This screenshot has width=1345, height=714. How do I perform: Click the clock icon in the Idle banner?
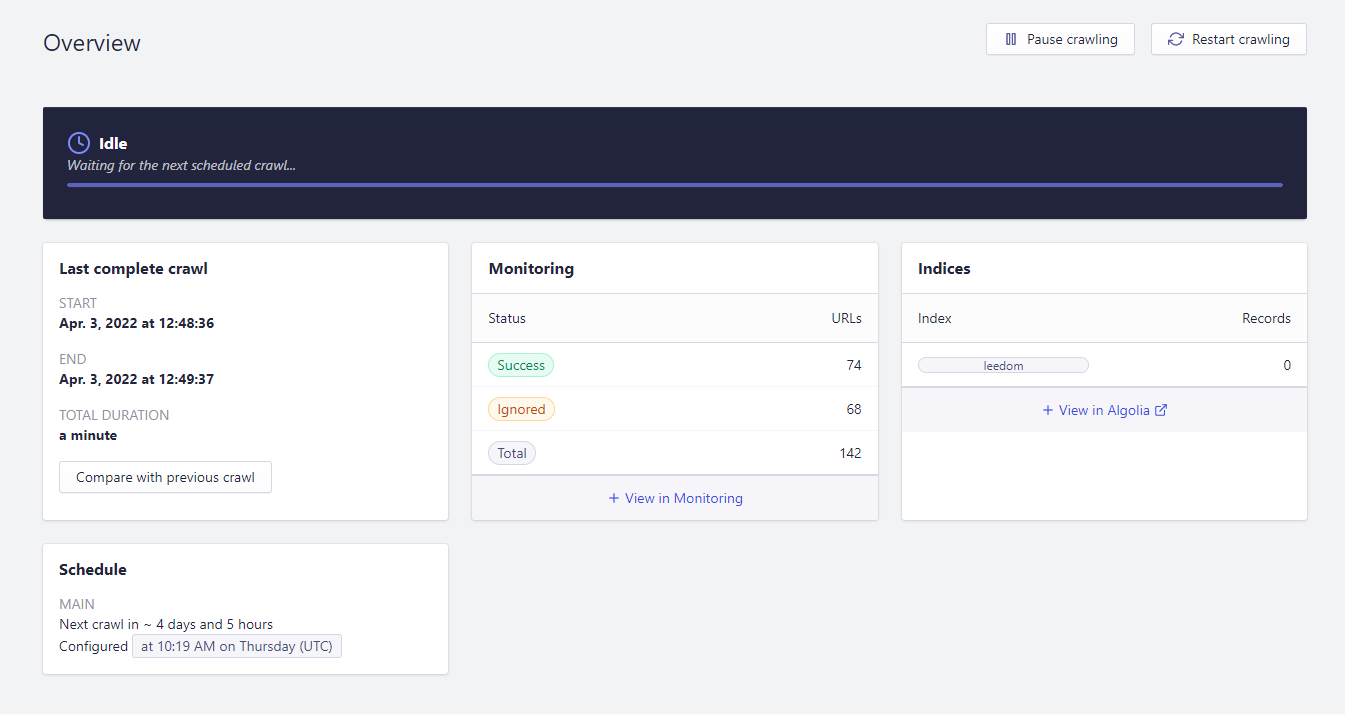point(78,142)
